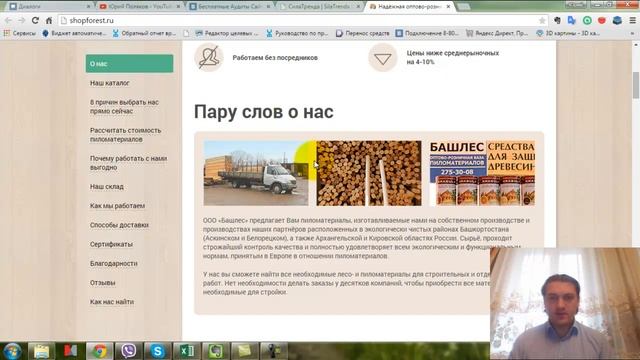640x360 pixels.
Task: Click the Google Translate extension icon
Action: 572,20
